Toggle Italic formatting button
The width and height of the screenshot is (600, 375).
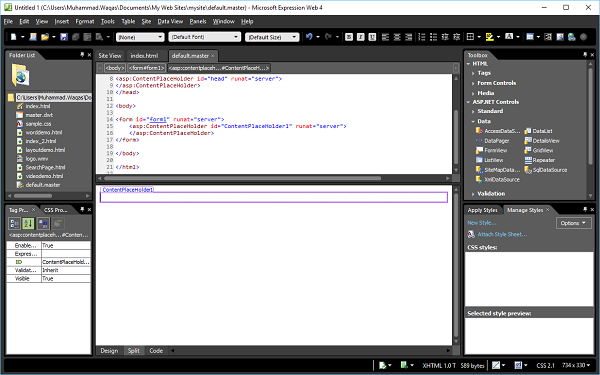click(360, 37)
